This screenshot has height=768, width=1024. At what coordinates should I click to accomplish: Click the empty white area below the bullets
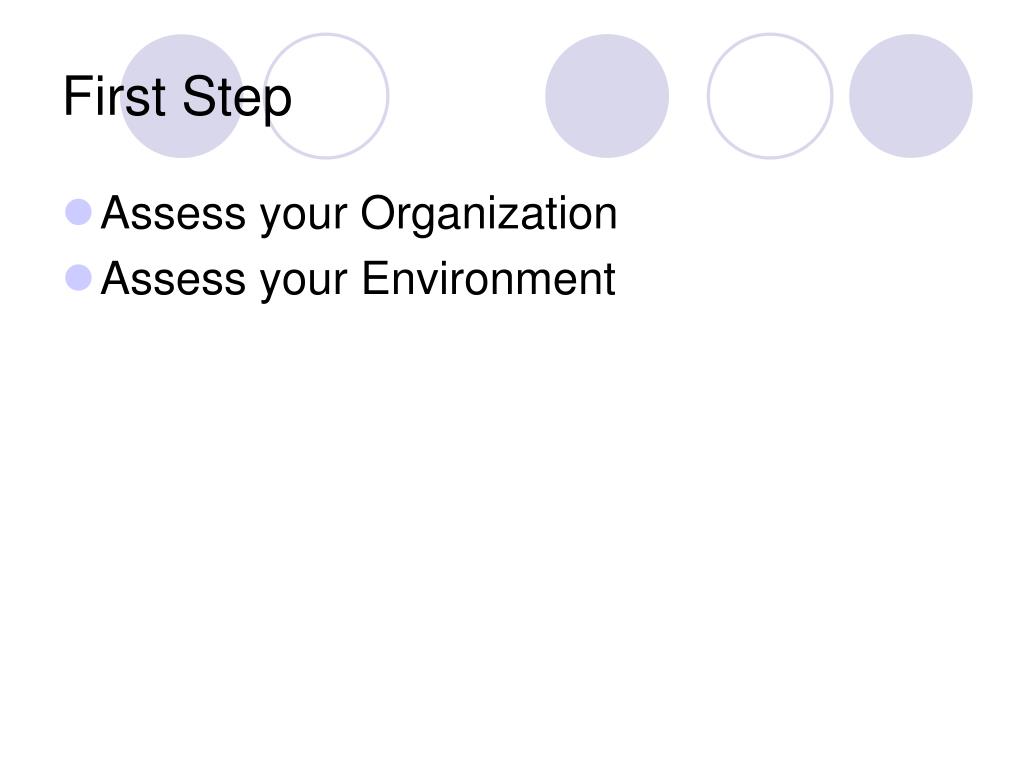click(512, 522)
